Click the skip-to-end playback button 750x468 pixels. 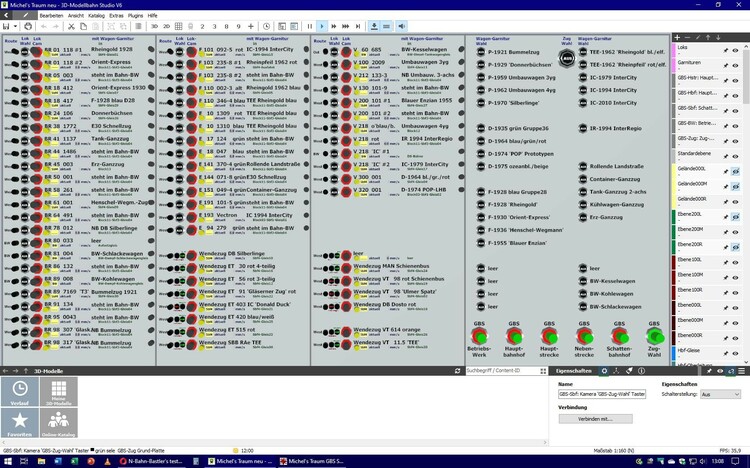tap(358, 26)
